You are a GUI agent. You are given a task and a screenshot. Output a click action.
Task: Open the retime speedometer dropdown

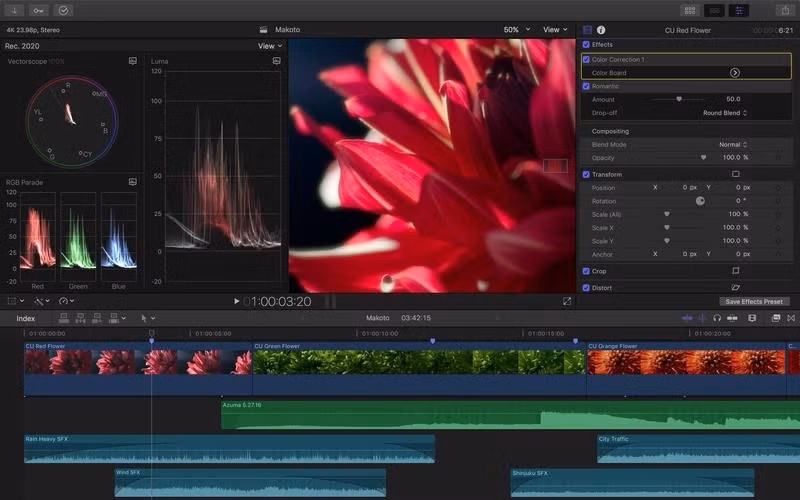pos(67,301)
